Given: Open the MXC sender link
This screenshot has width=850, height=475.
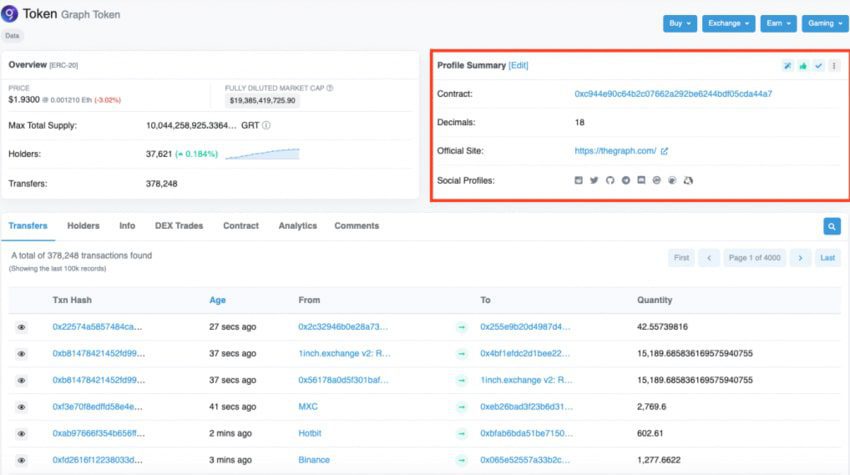Looking at the screenshot, I should [308, 407].
